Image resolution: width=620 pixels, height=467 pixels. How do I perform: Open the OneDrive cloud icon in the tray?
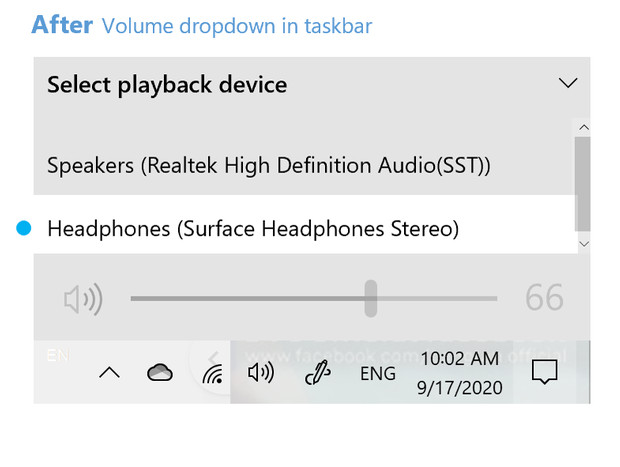159,373
